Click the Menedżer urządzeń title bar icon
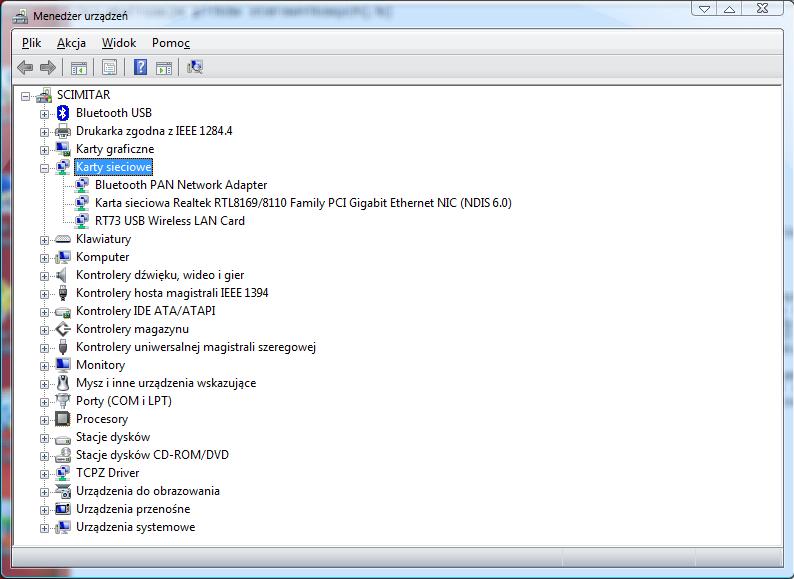The width and height of the screenshot is (794, 579). [x=20, y=17]
